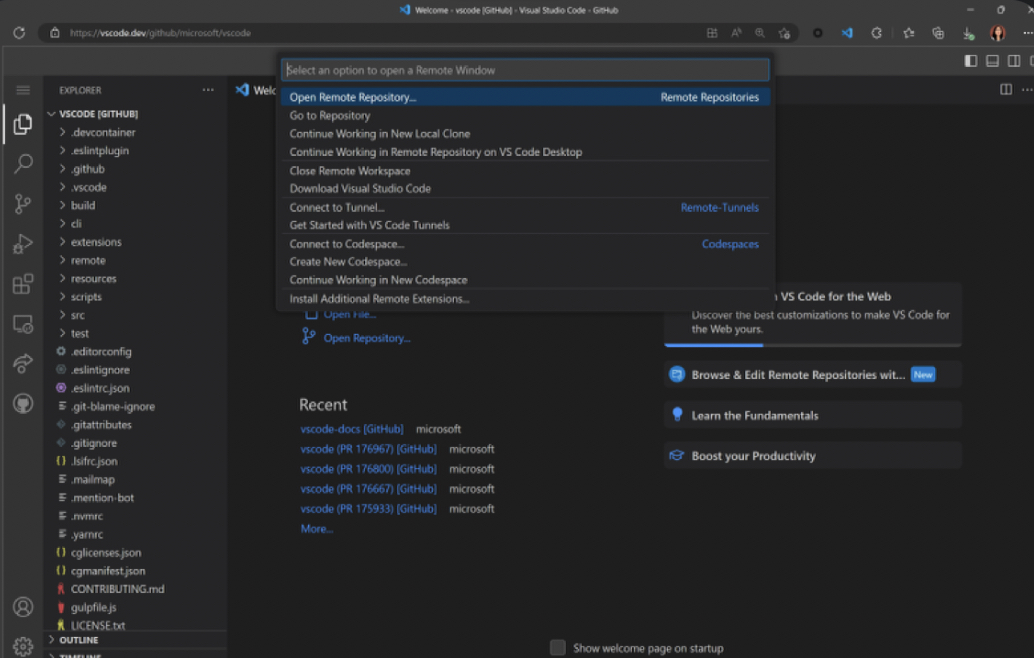The width and height of the screenshot is (1034, 658).
Task: Toggle Show welcome page on startup checkbox
Action: click(x=558, y=647)
